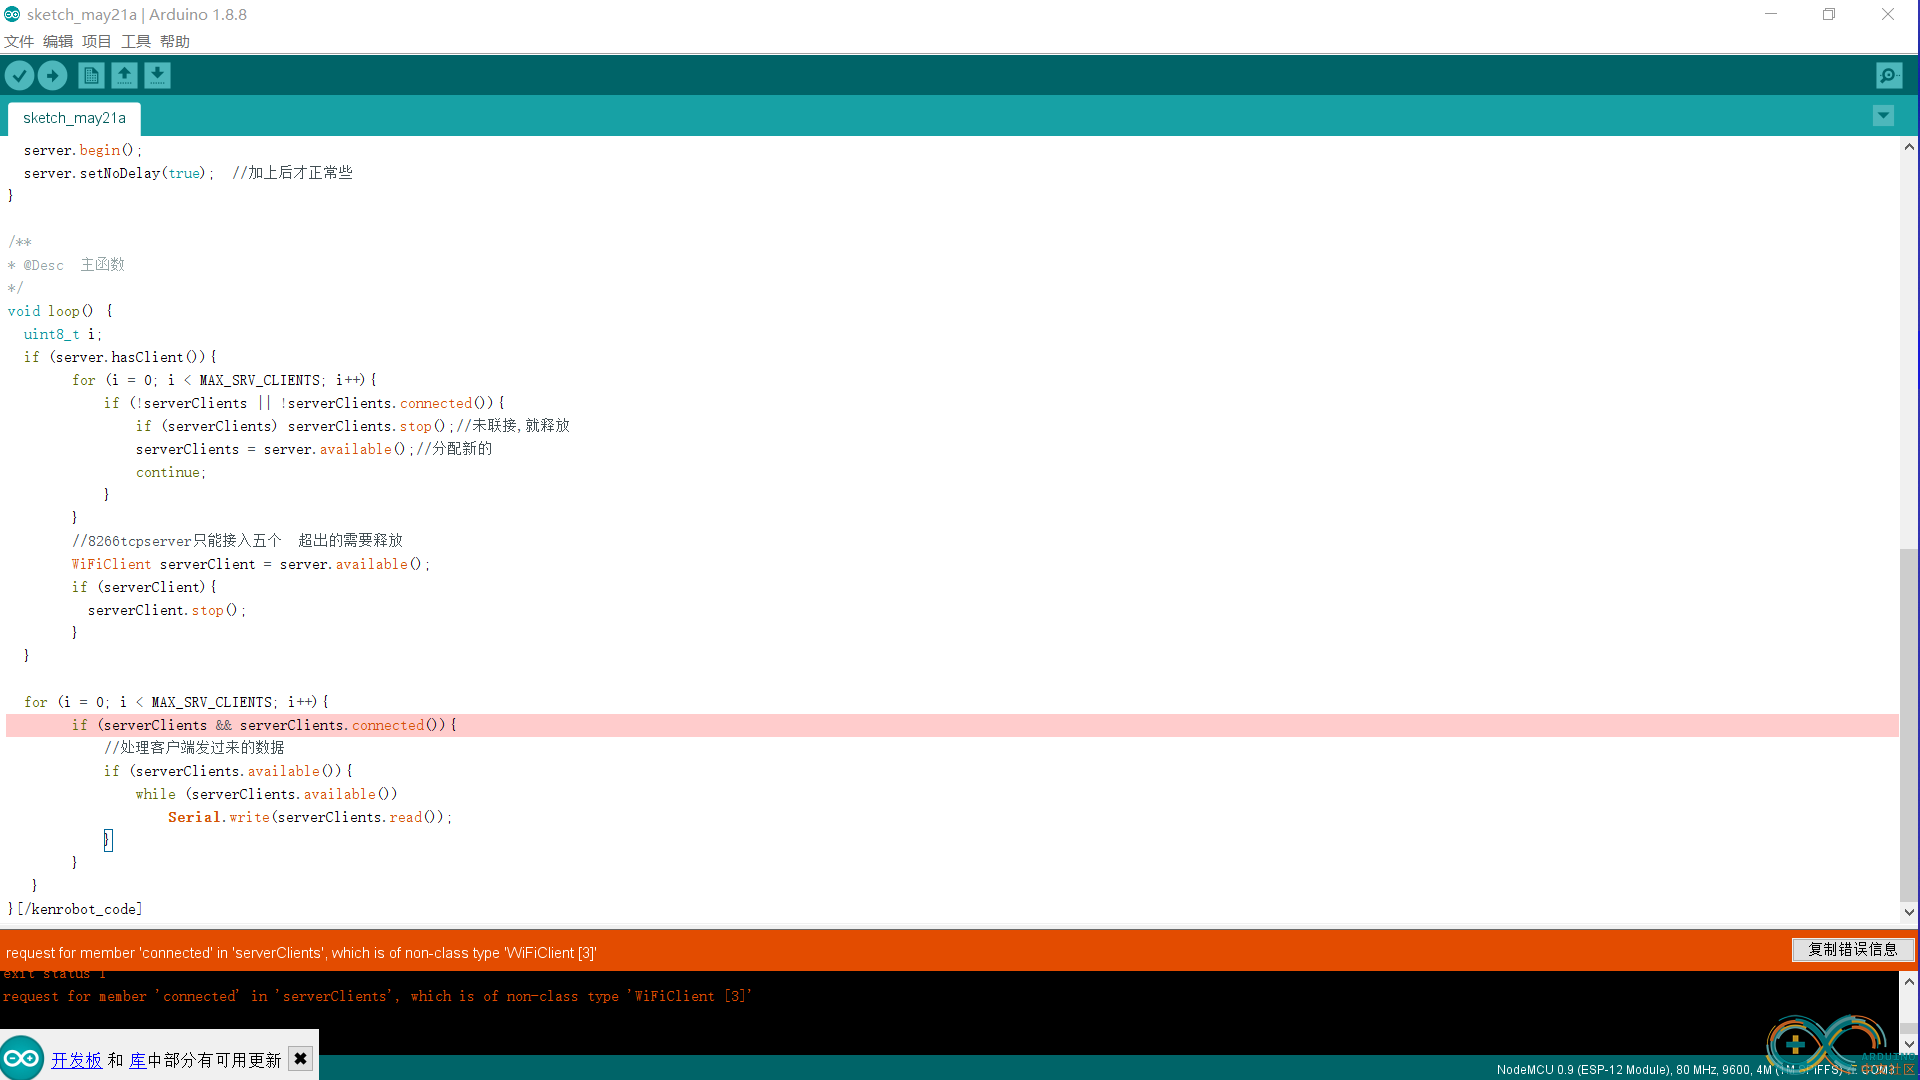
Task: Open the 项目 menu
Action: tap(97, 41)
